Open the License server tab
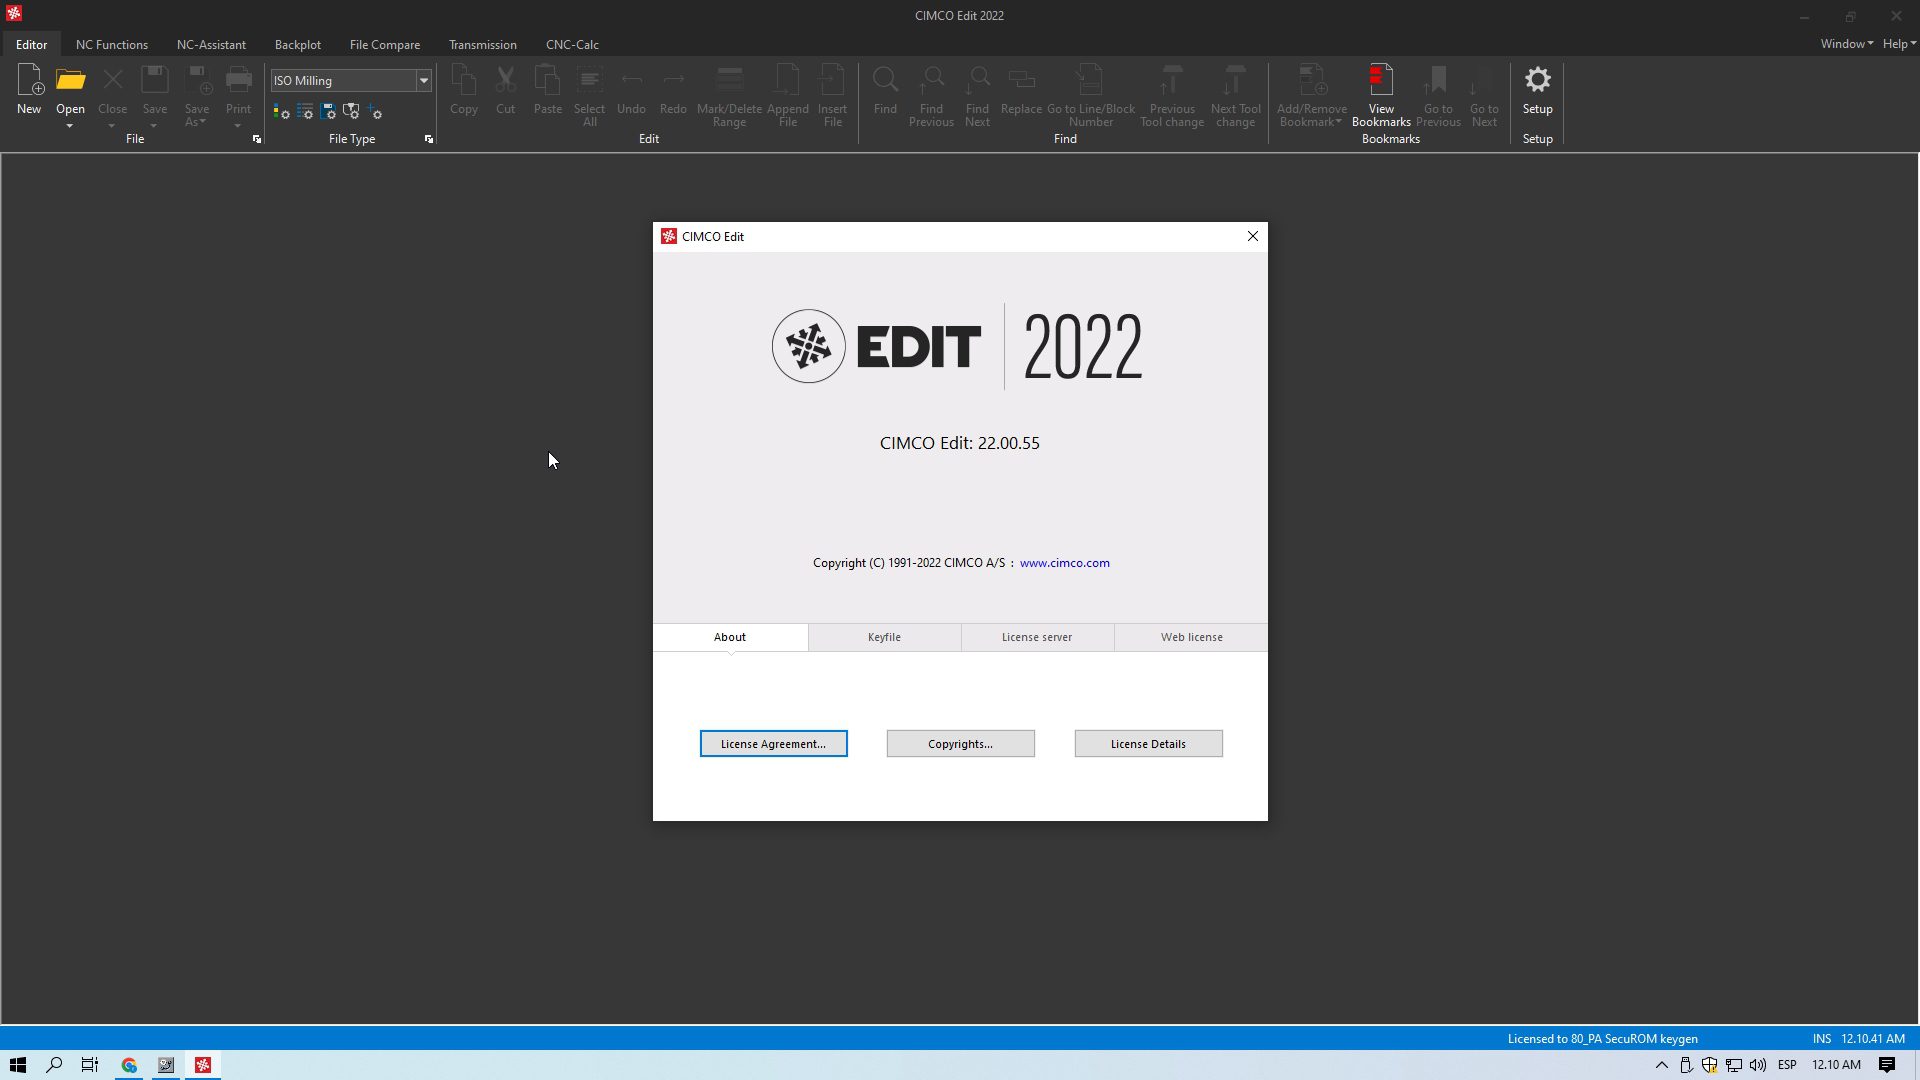This screenshot has width=1920, height=1080. point(1037,637)
